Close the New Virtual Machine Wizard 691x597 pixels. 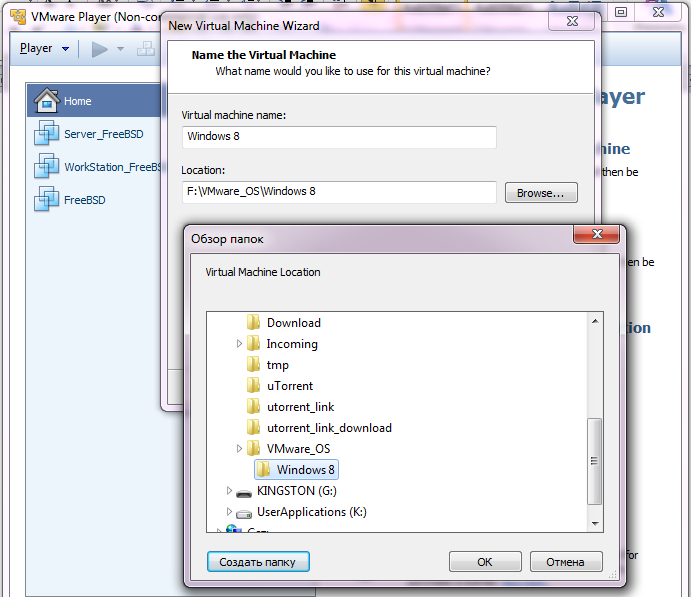click(572, 21)
